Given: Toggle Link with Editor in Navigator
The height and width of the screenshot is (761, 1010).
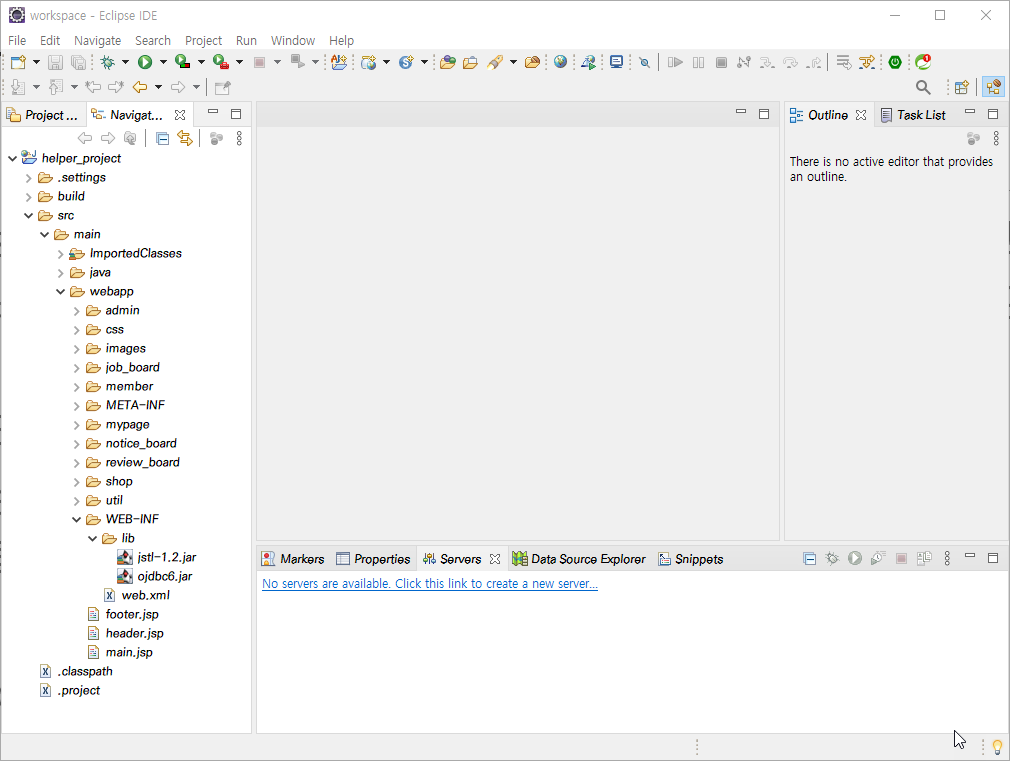Looking at the screenshot, I should (x=186, y=139).
